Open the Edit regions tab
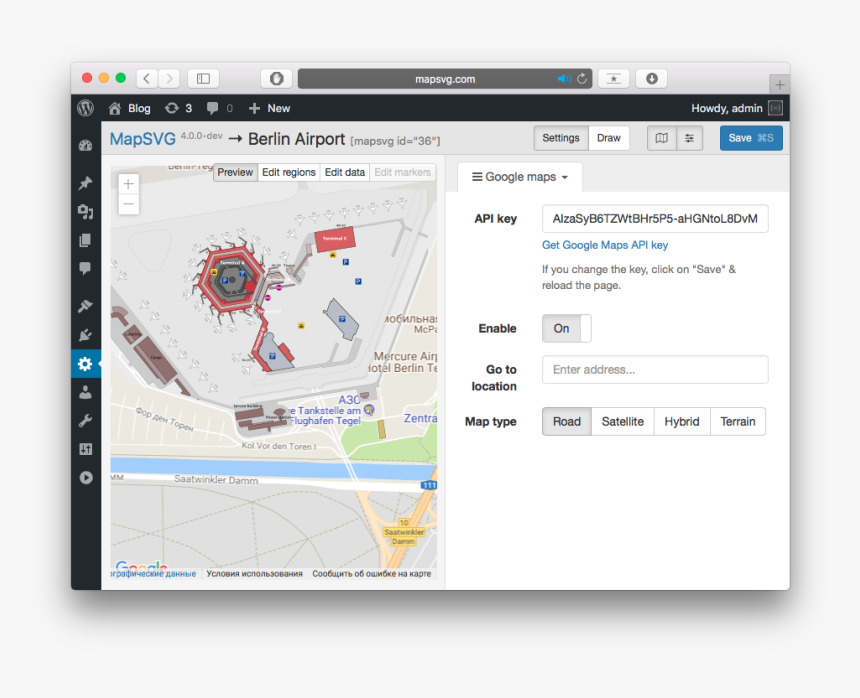 (288, 172)
